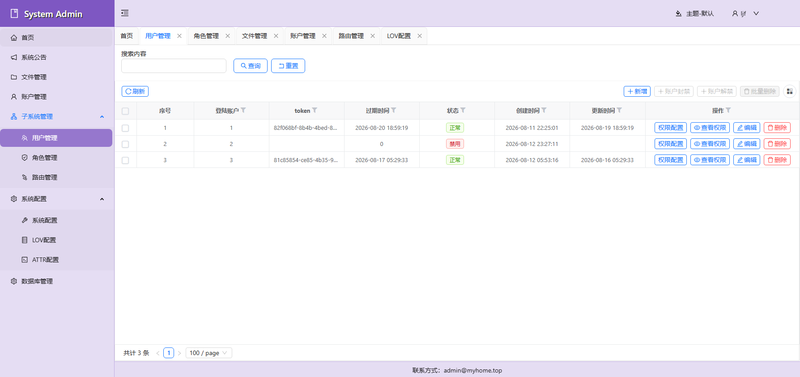Tick the checkbox for row 2
The width and height of the screenshot is (800, 377).
click(126, 144)
